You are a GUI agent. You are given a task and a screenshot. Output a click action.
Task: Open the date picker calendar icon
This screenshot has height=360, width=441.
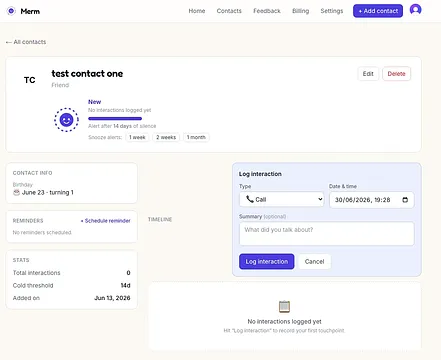coord(405,200)
